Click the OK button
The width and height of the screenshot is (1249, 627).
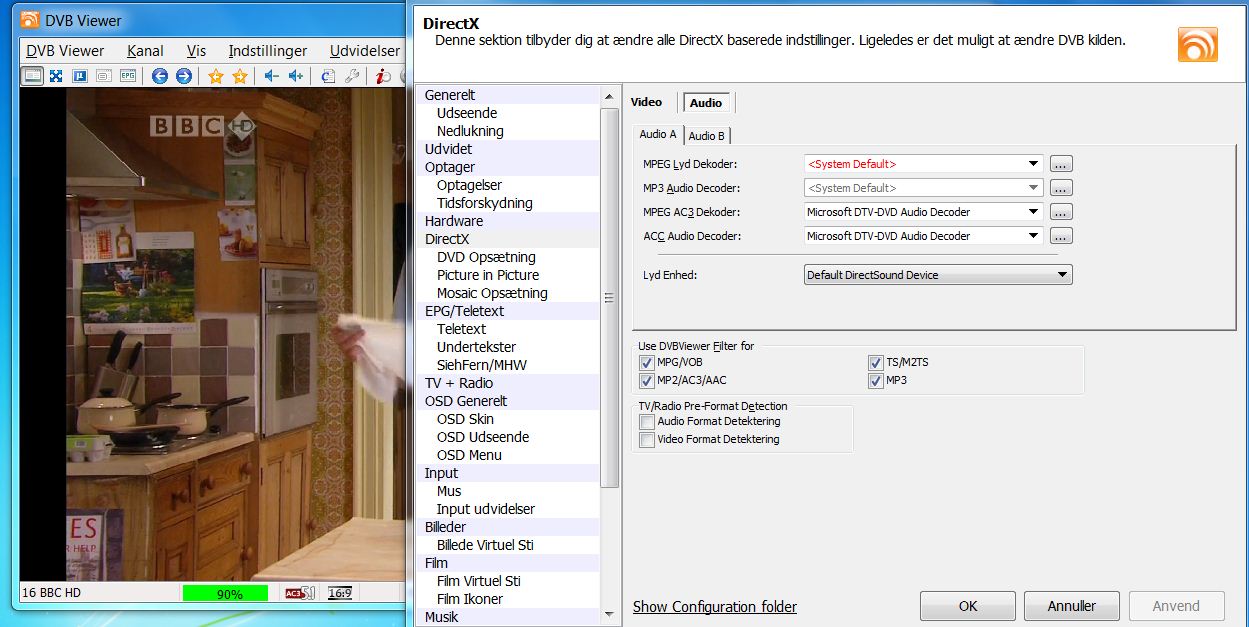click(968, 606)
